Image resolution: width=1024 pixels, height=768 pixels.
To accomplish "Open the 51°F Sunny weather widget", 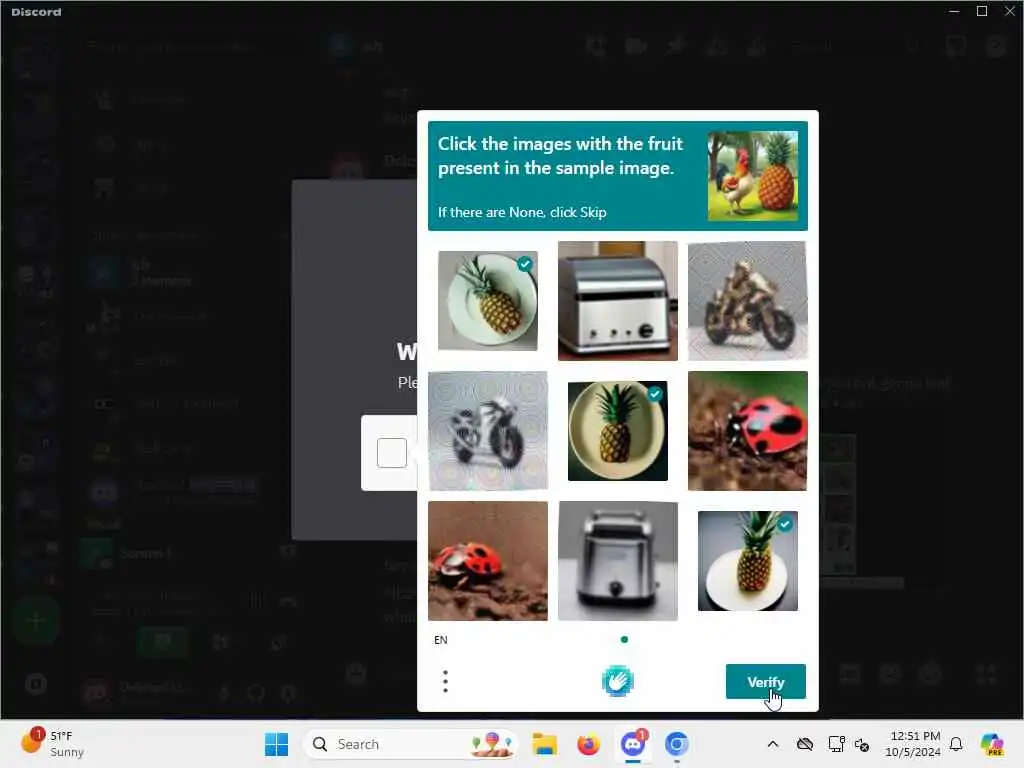I will pos(52,744).
